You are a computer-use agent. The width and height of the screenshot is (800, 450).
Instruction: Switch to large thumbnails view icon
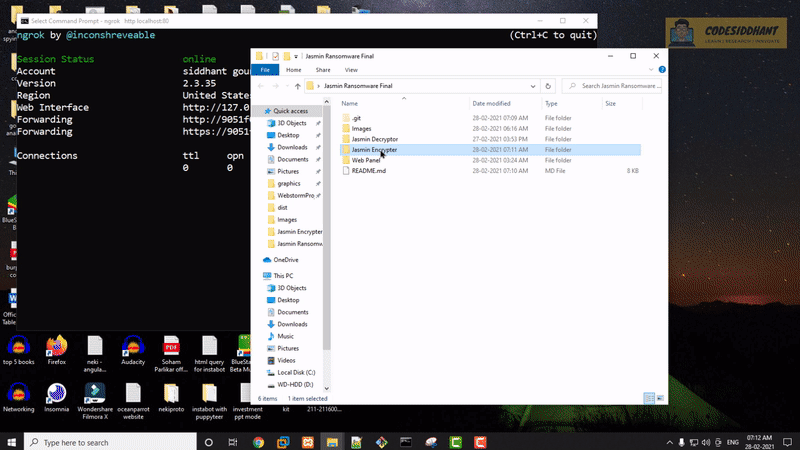coord(660,398)
